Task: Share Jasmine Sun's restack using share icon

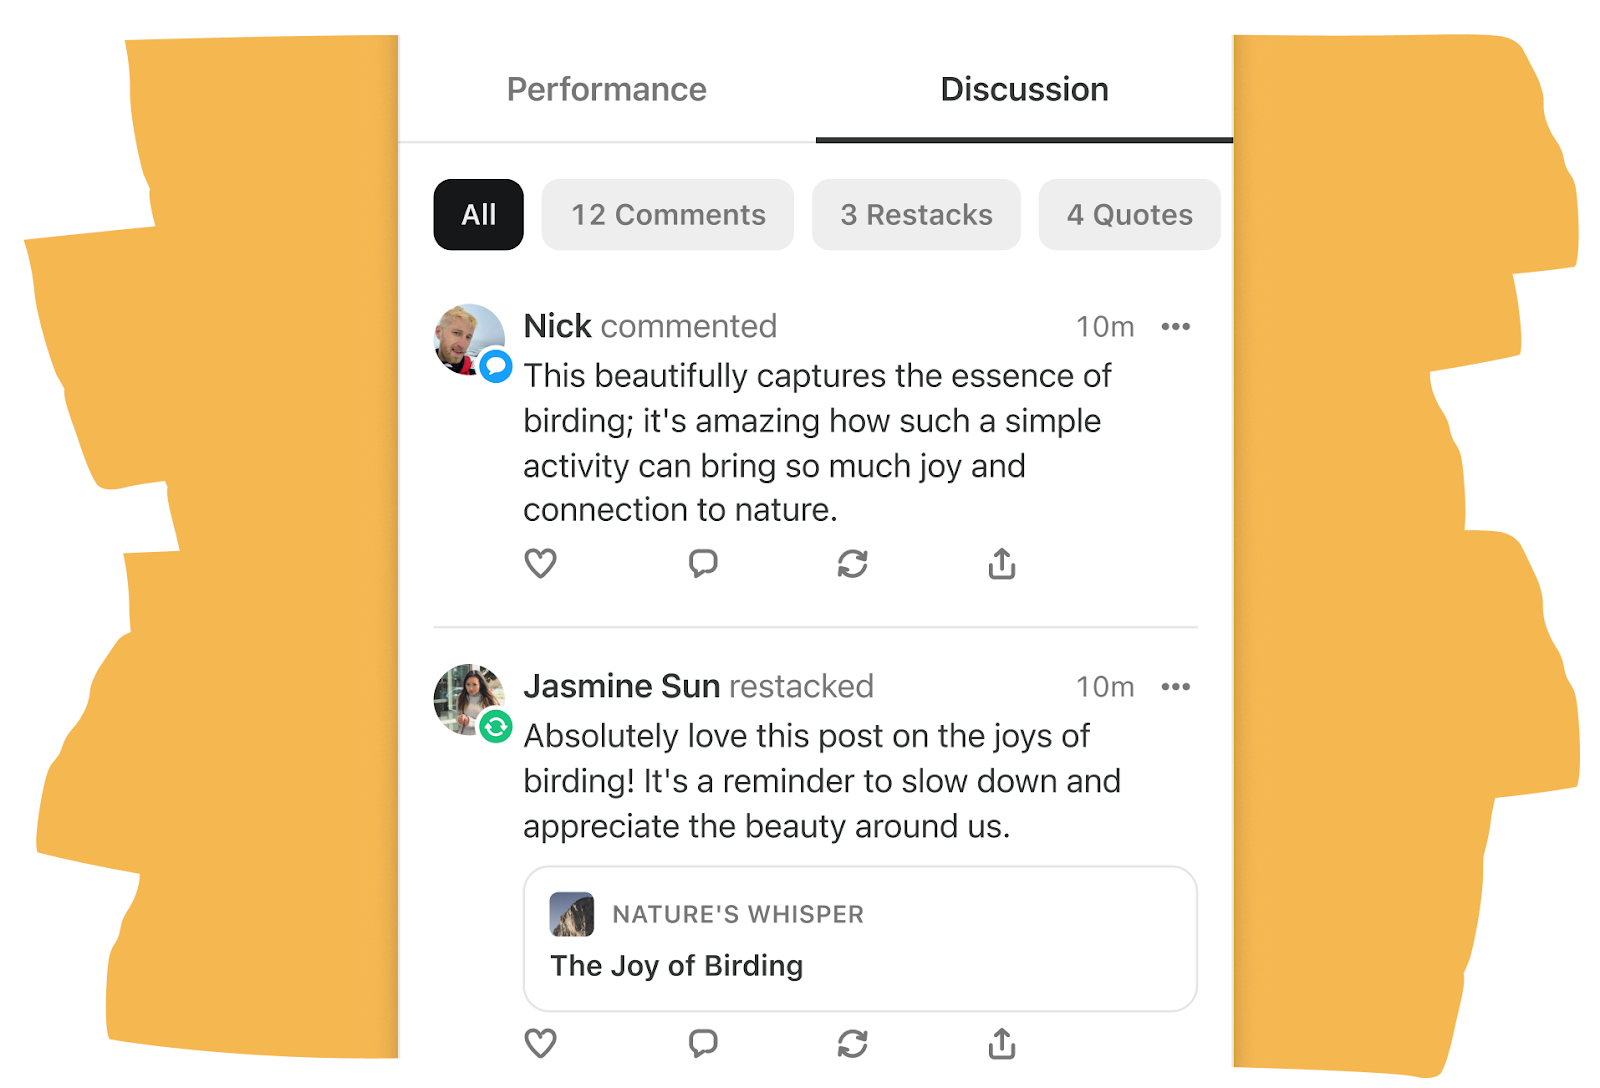Action: coord(1000,1043)
